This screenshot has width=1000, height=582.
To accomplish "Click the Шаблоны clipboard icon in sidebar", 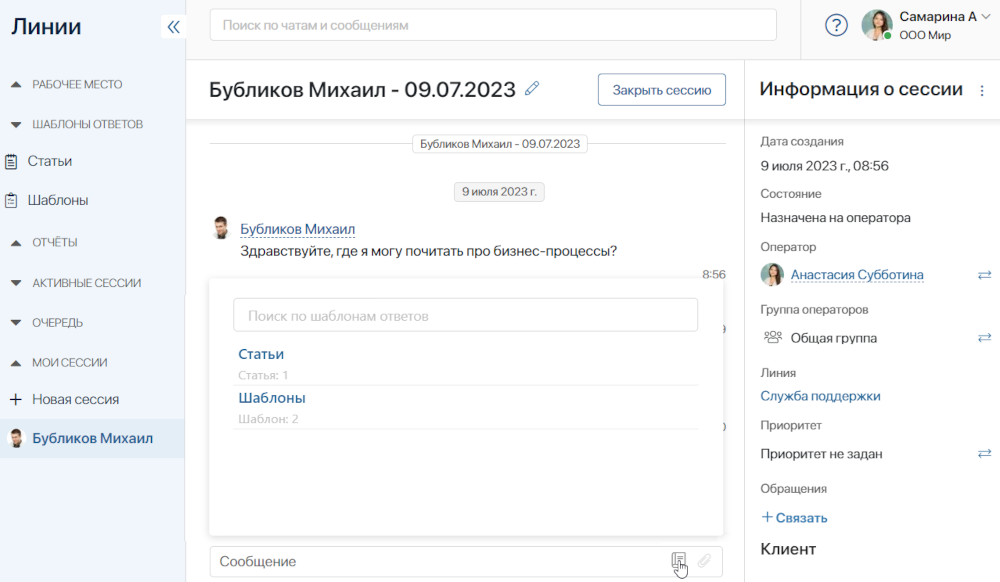I will click(x=11, y=200).
